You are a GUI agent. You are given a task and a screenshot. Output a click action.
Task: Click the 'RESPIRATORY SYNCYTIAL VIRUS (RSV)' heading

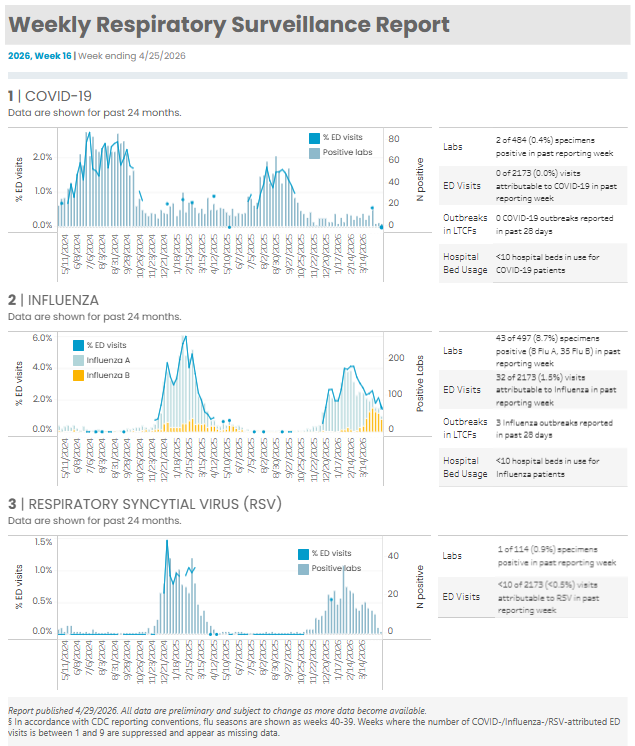pyautogui.click(x=155, y=504)
